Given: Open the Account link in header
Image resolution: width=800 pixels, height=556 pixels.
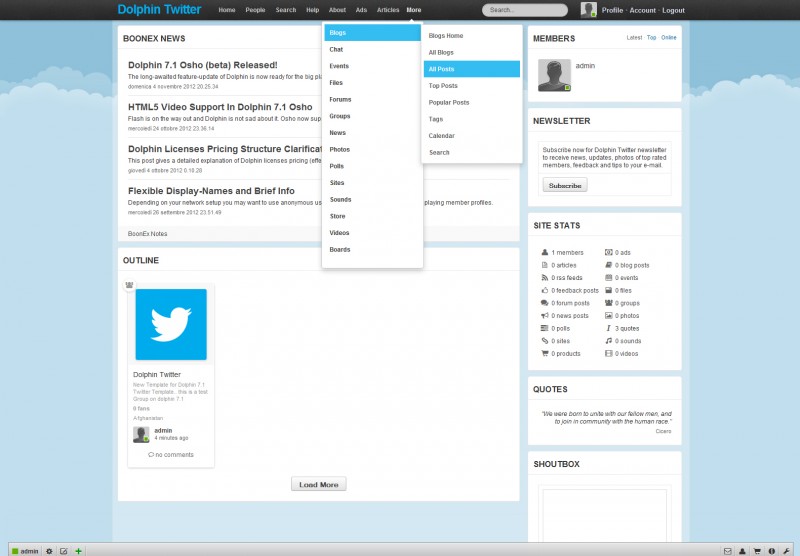Looking at the screenshot, I should [642, 10].
